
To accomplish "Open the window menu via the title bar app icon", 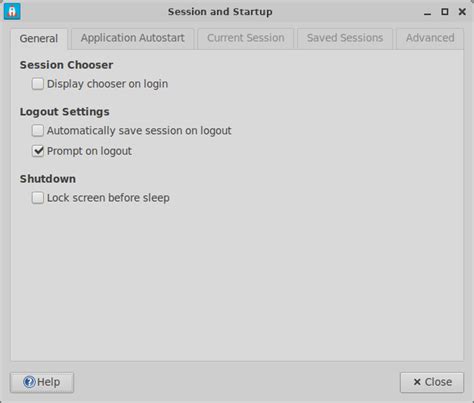I will [12, 11].
